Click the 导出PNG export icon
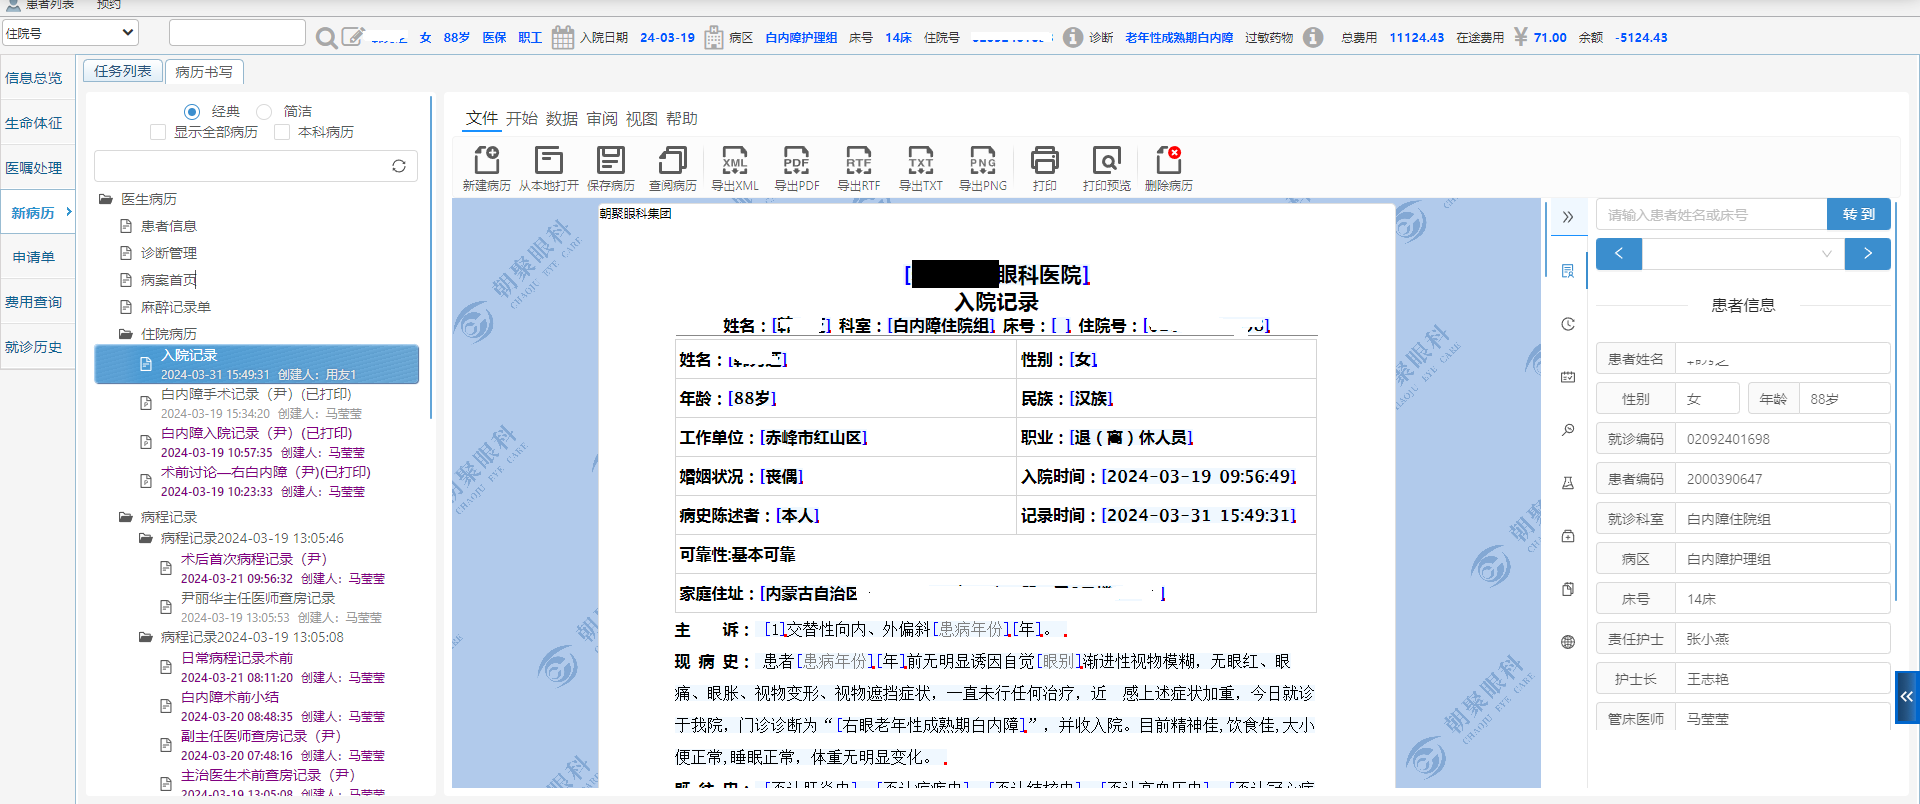Image resolution: width=1920 pixels, height=804 pixels. (x=983, y=160)
